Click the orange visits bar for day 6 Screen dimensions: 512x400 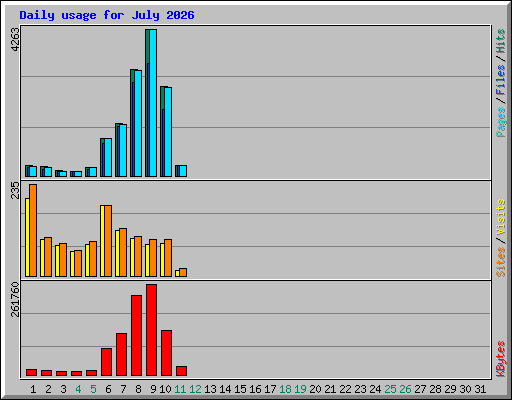(108, 241)
